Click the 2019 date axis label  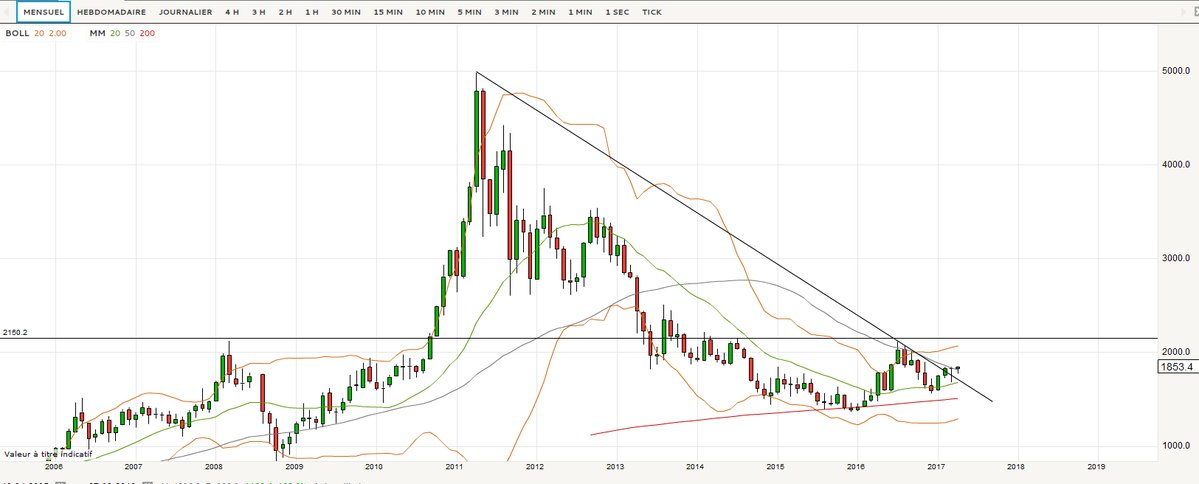1096,466
